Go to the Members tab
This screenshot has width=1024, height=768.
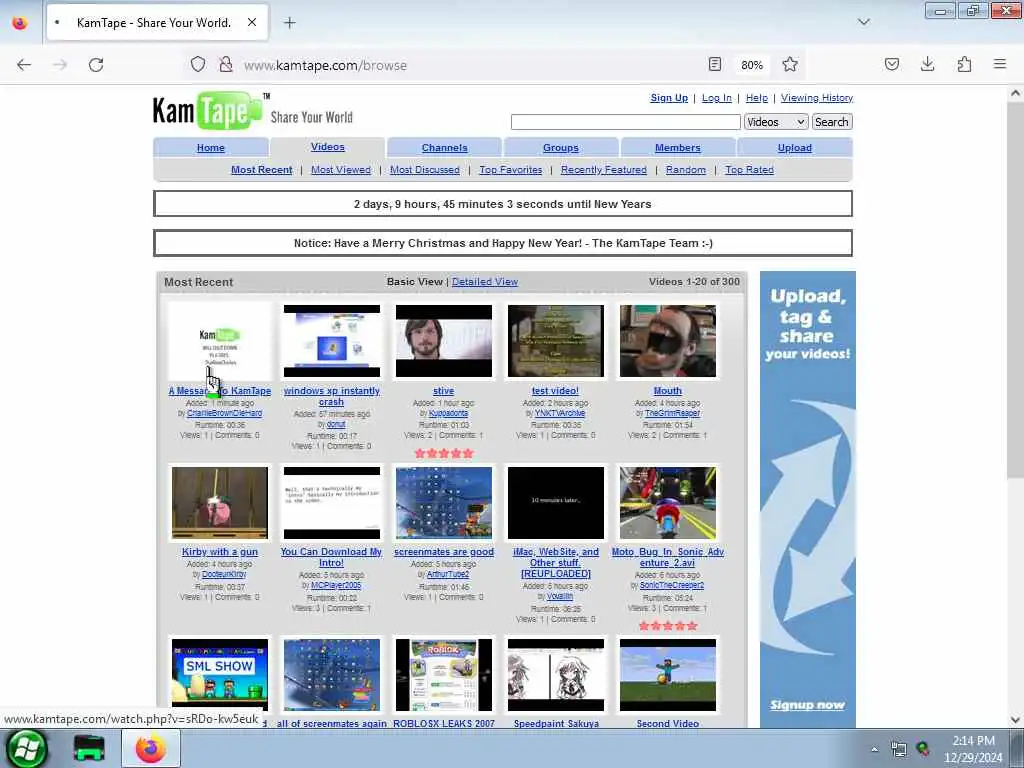(x=677, y=148)
